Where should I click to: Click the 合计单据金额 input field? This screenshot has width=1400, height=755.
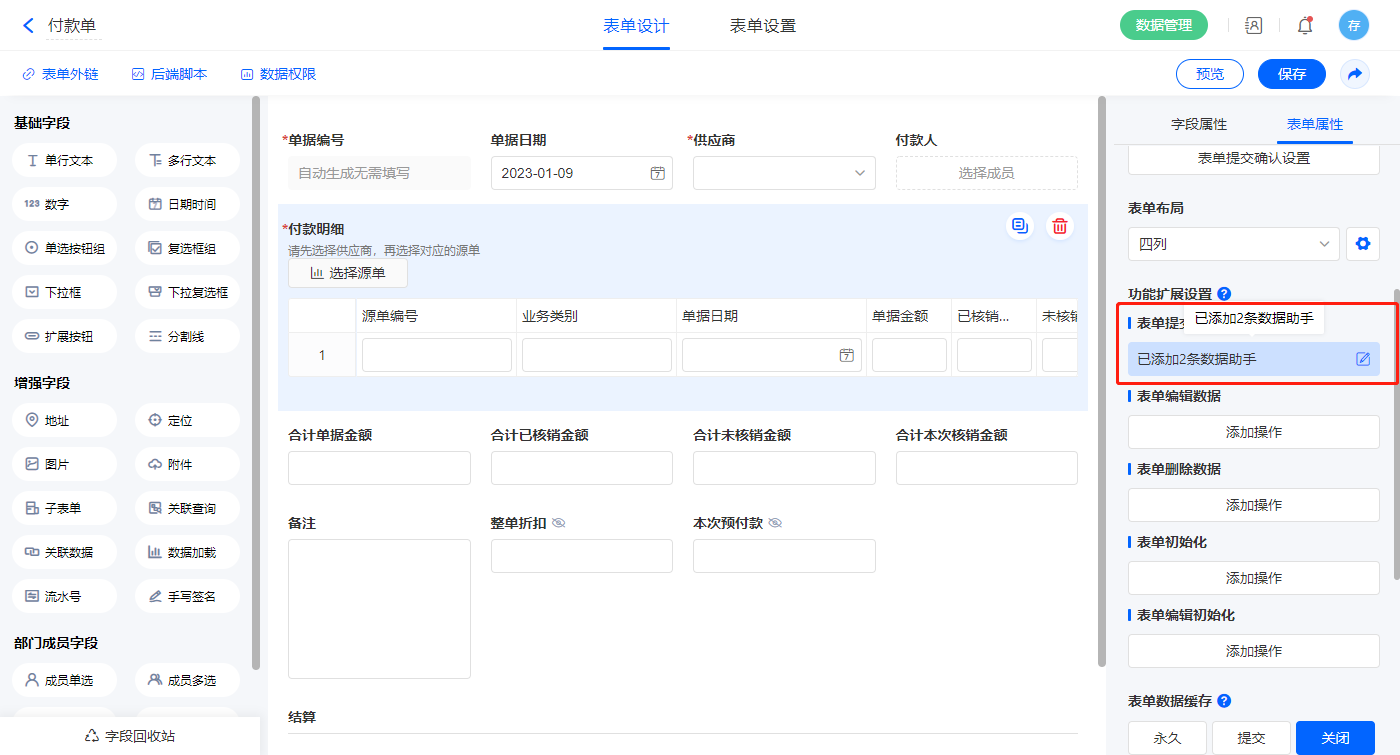(379, 468)
